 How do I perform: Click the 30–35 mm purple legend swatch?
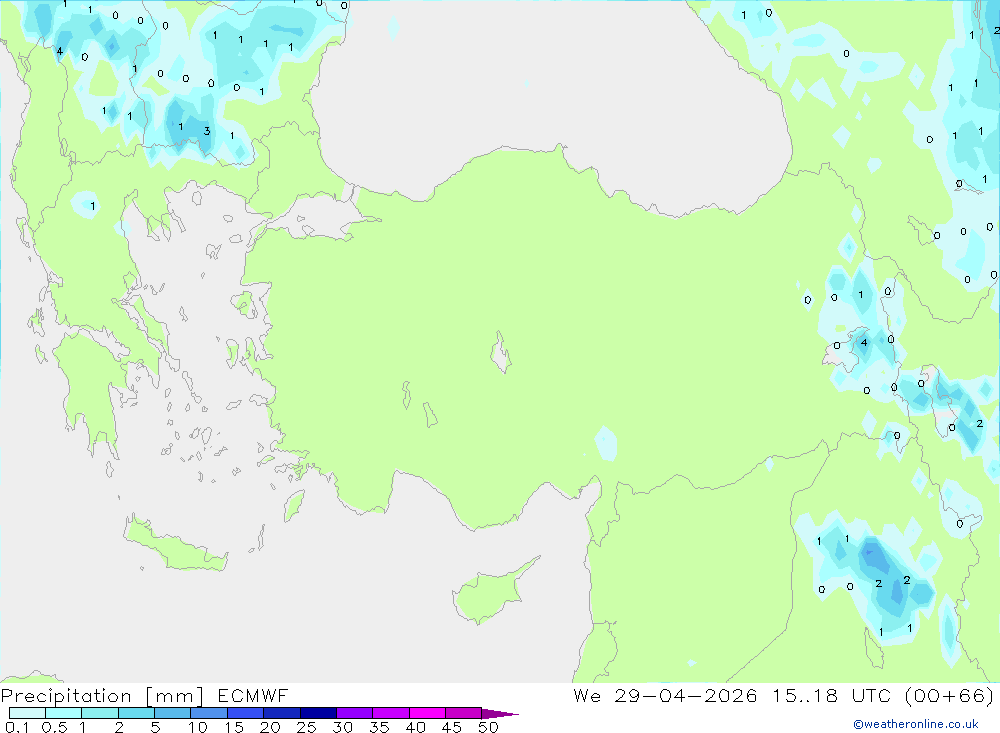(354, 713)
